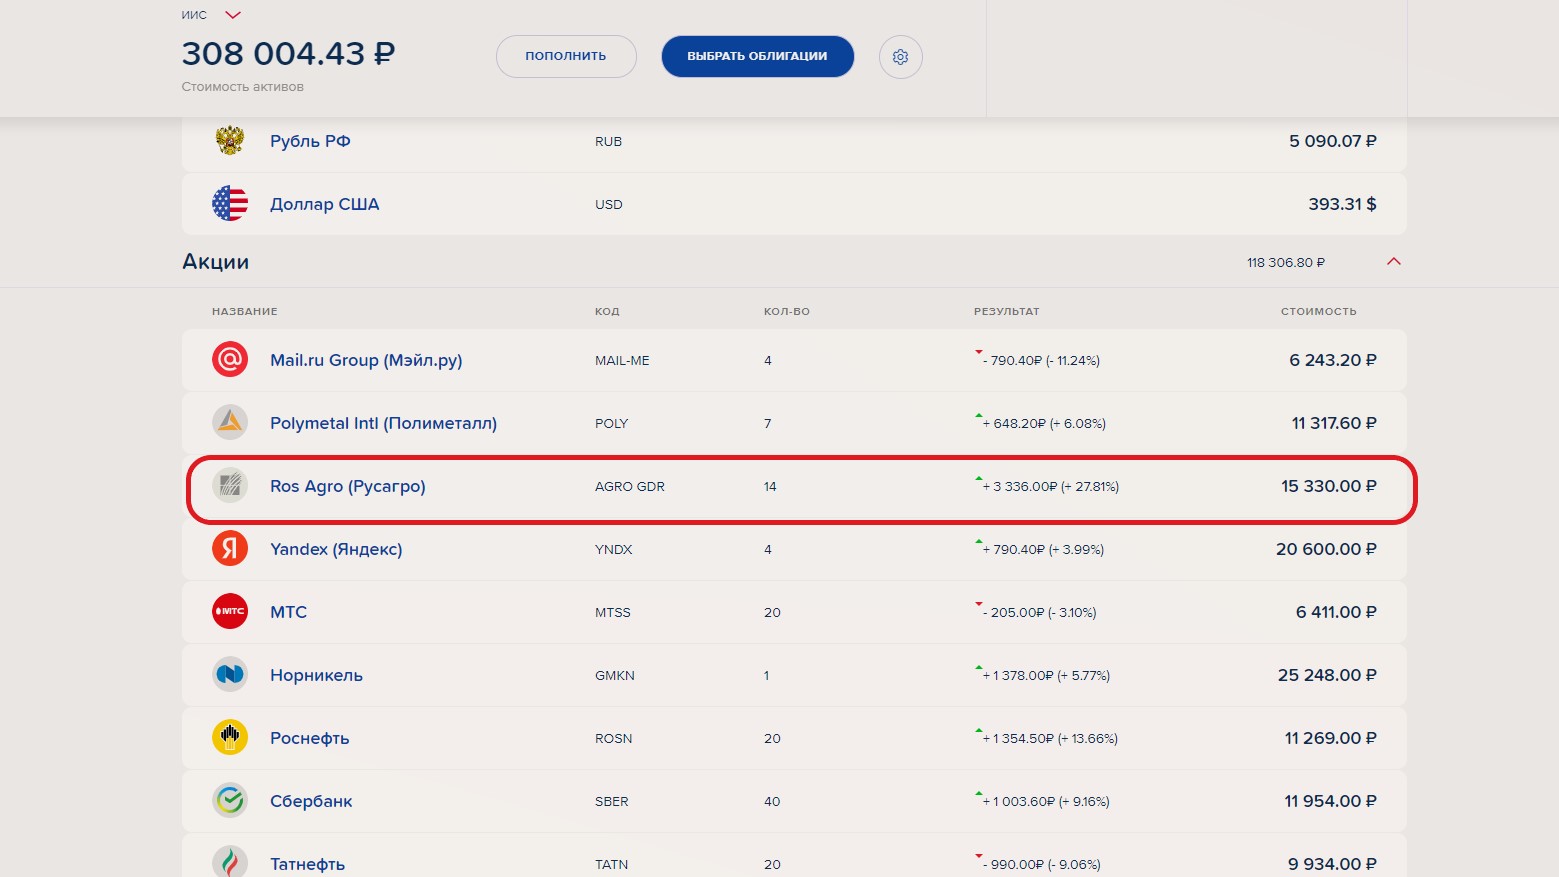Open the Доллар США link
1559x877 pixels.
325,204
